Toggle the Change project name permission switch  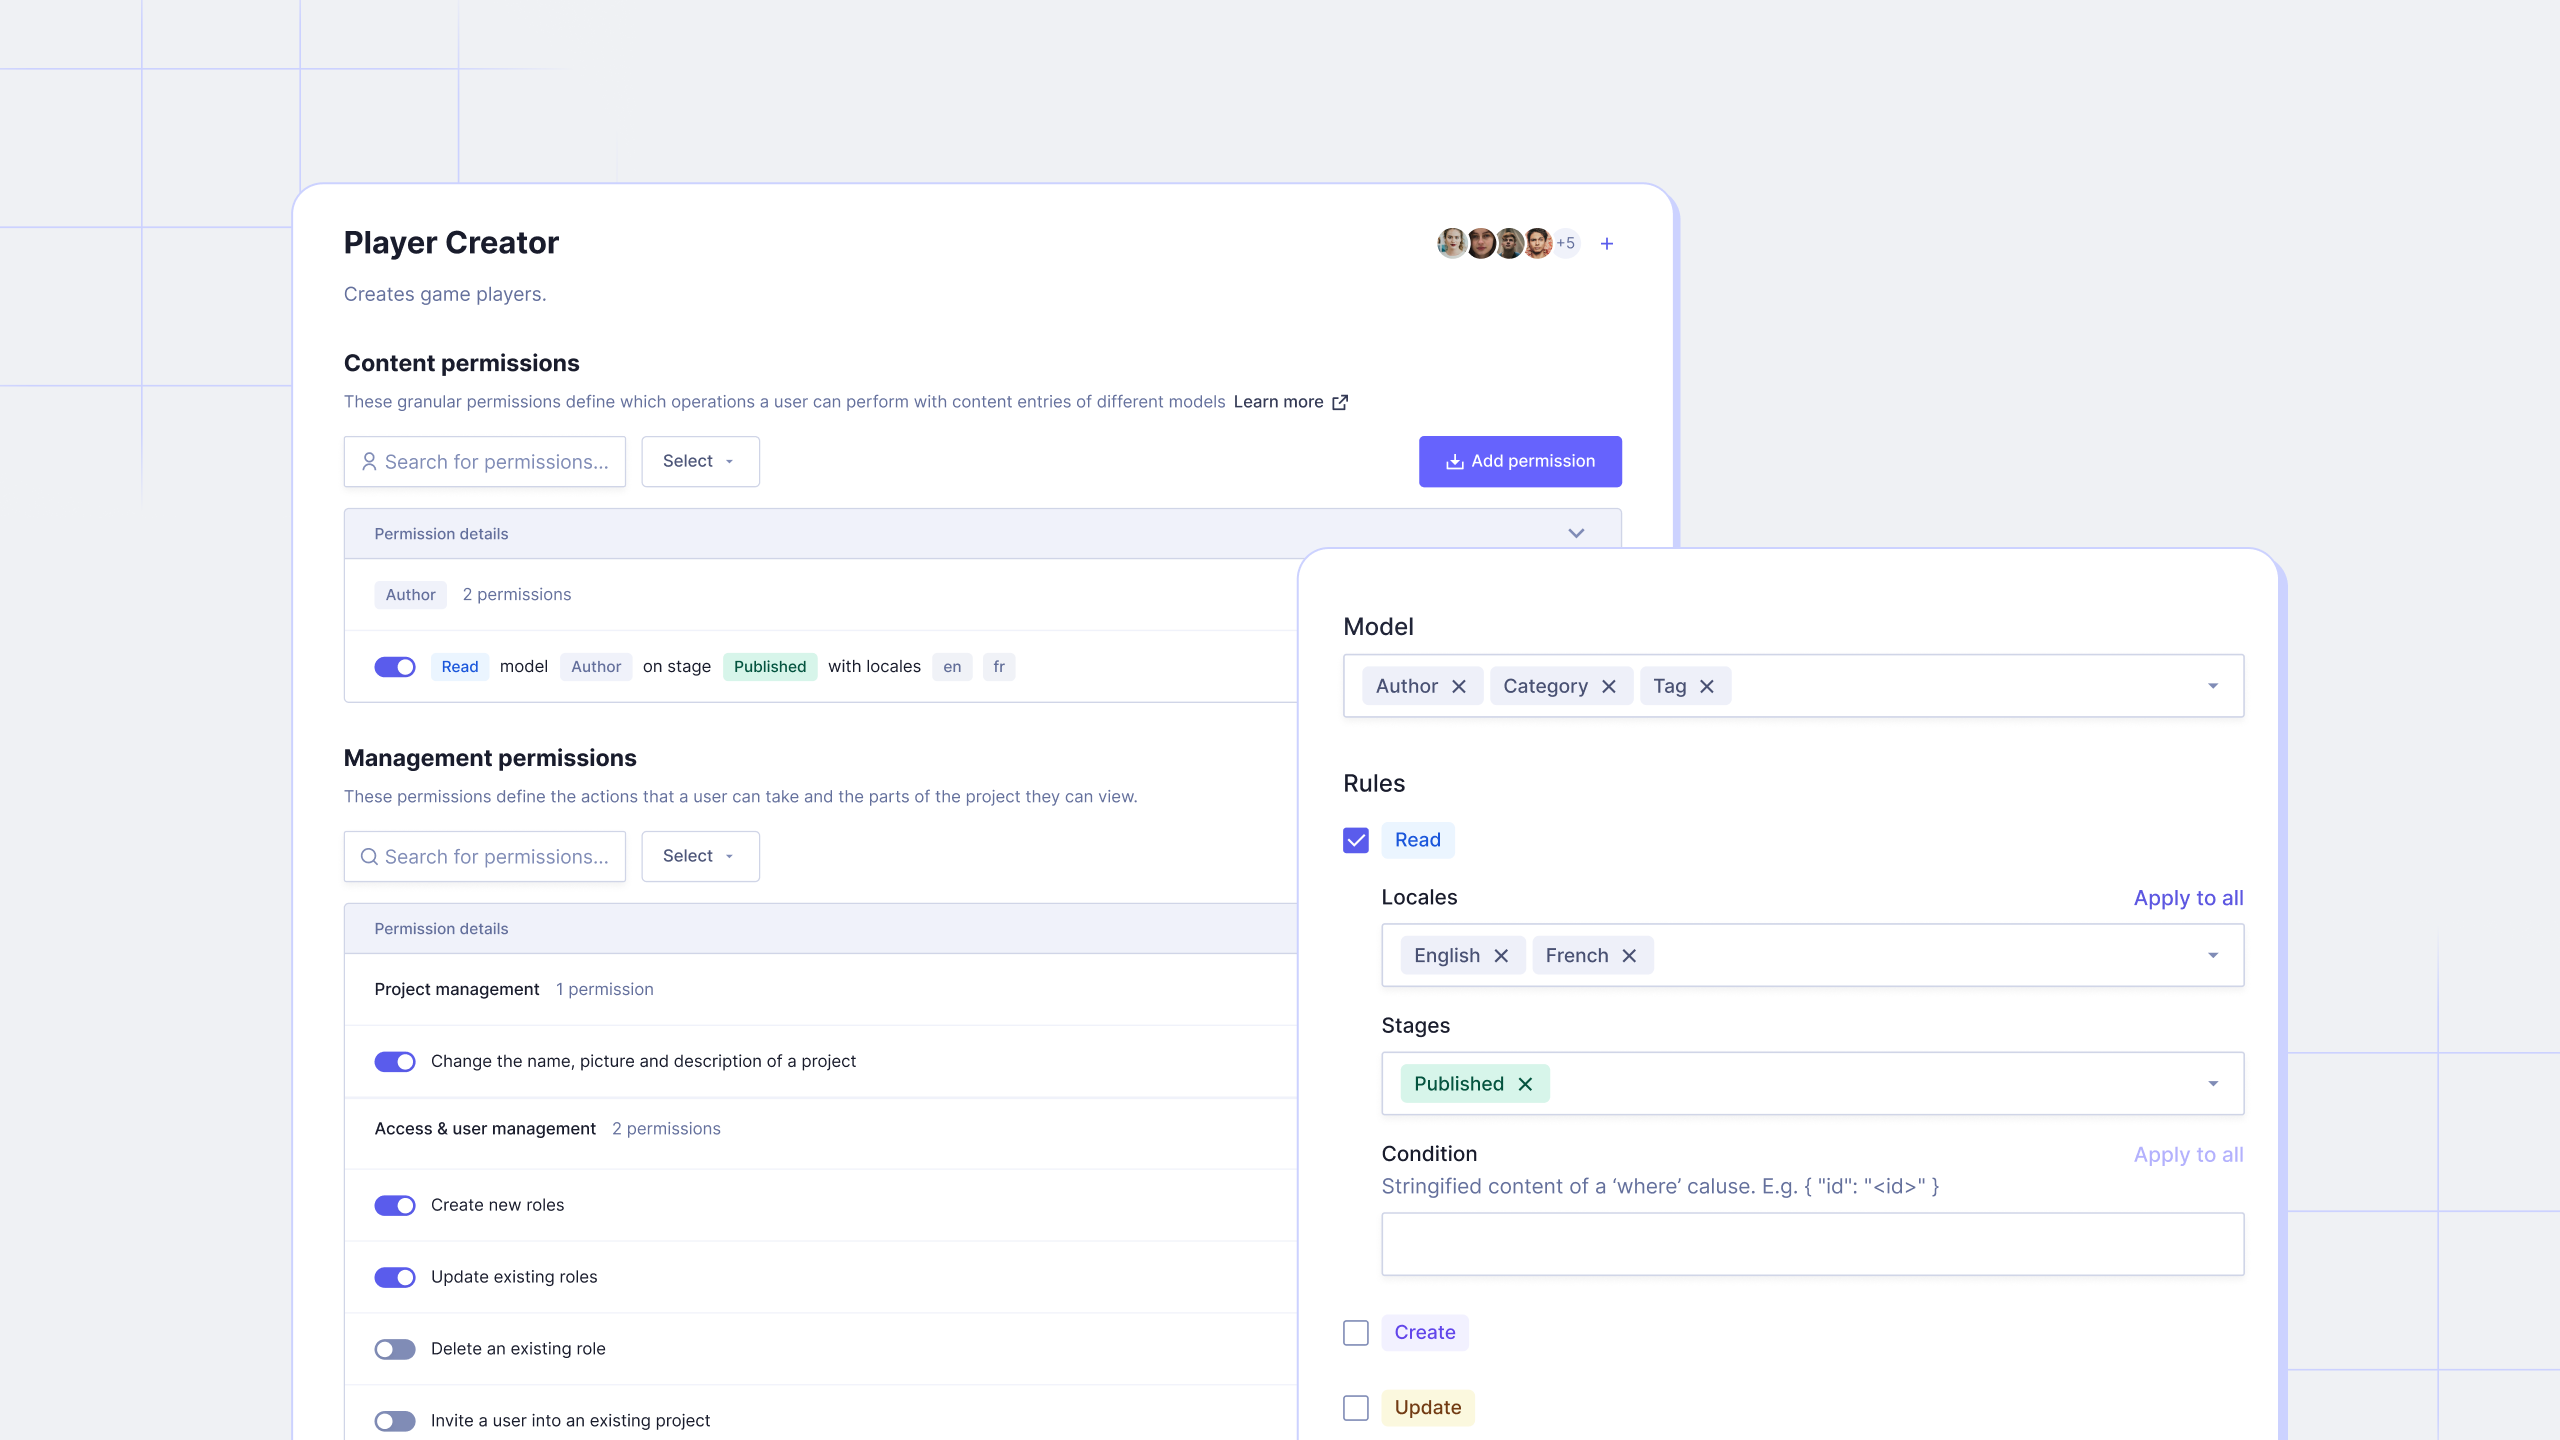tap(394, 1060)
